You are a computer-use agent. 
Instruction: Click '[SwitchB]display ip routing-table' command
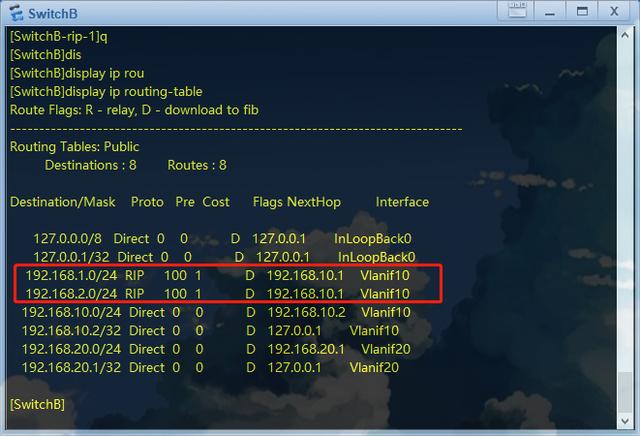106,92
